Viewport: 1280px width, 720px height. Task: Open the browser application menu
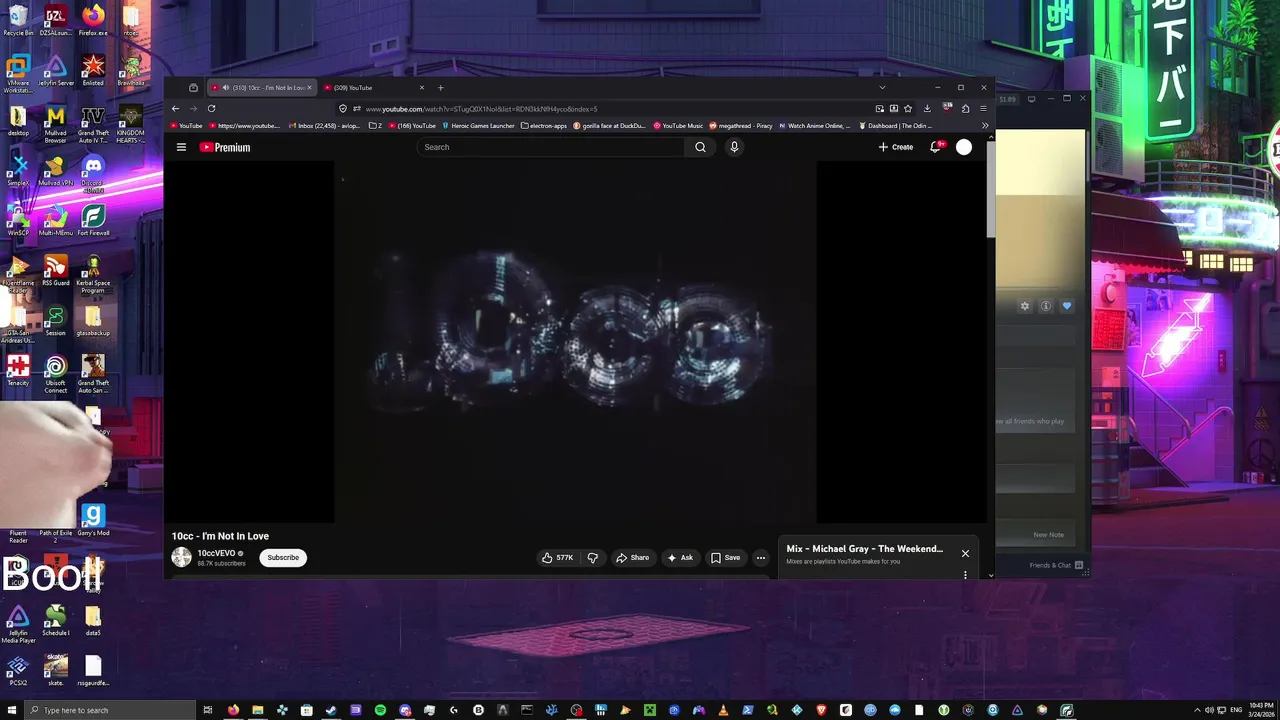(x=983, y=108)
